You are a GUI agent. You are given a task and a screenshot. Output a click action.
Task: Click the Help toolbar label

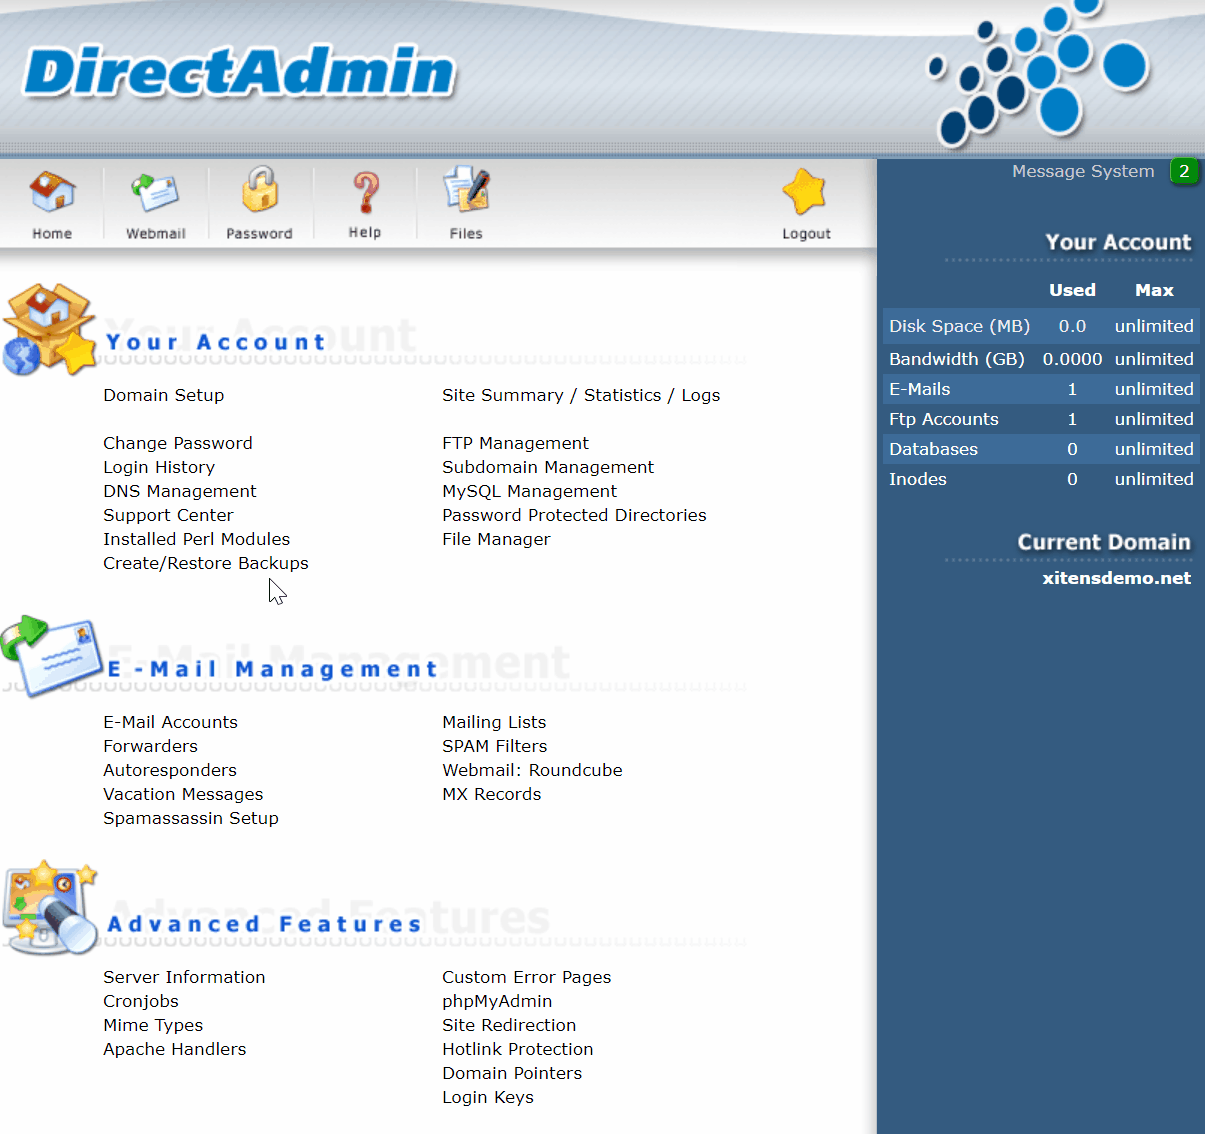(x=365, y=232)
